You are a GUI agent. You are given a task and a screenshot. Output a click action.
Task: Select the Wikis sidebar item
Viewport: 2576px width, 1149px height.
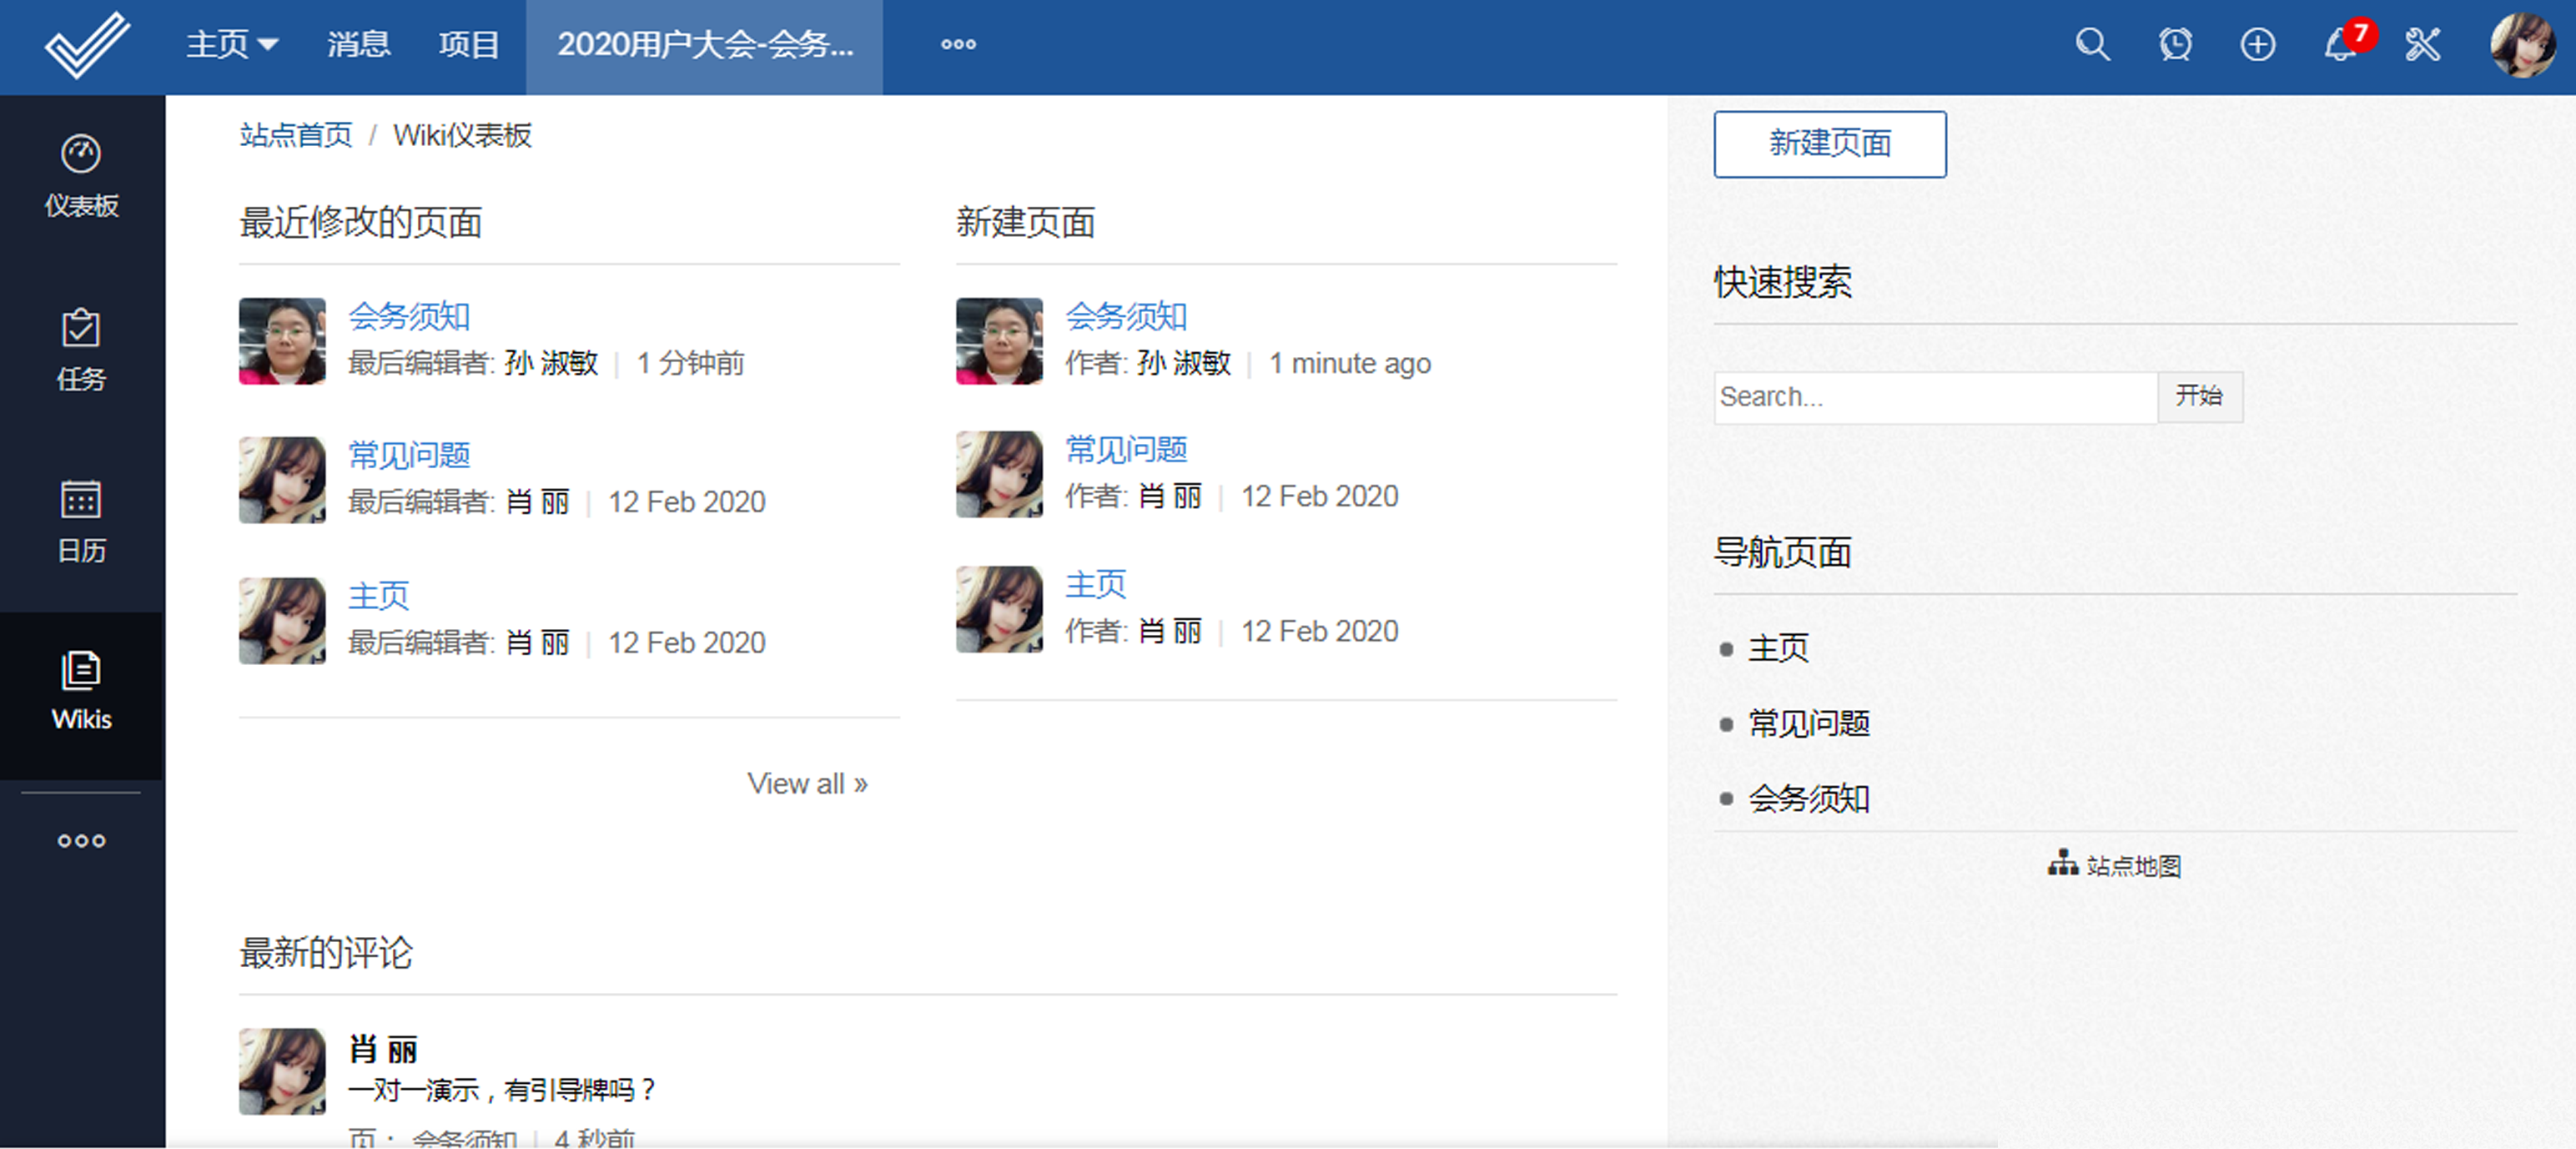81,691
